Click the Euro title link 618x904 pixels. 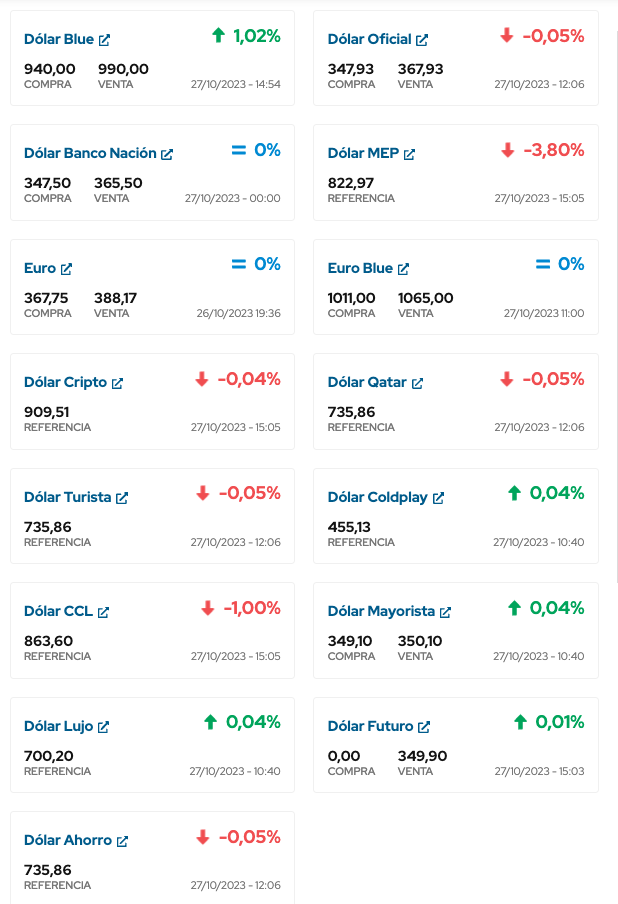click(x=40, y=269)
